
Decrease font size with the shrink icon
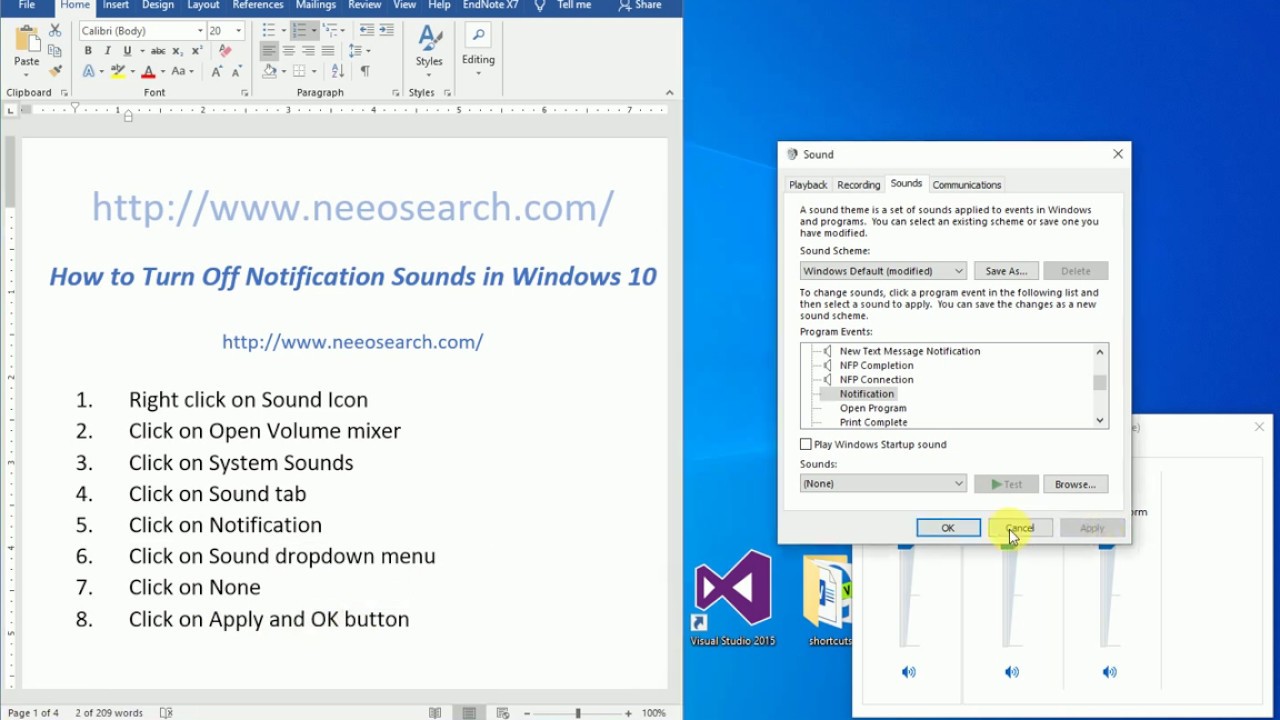[236, 71]
